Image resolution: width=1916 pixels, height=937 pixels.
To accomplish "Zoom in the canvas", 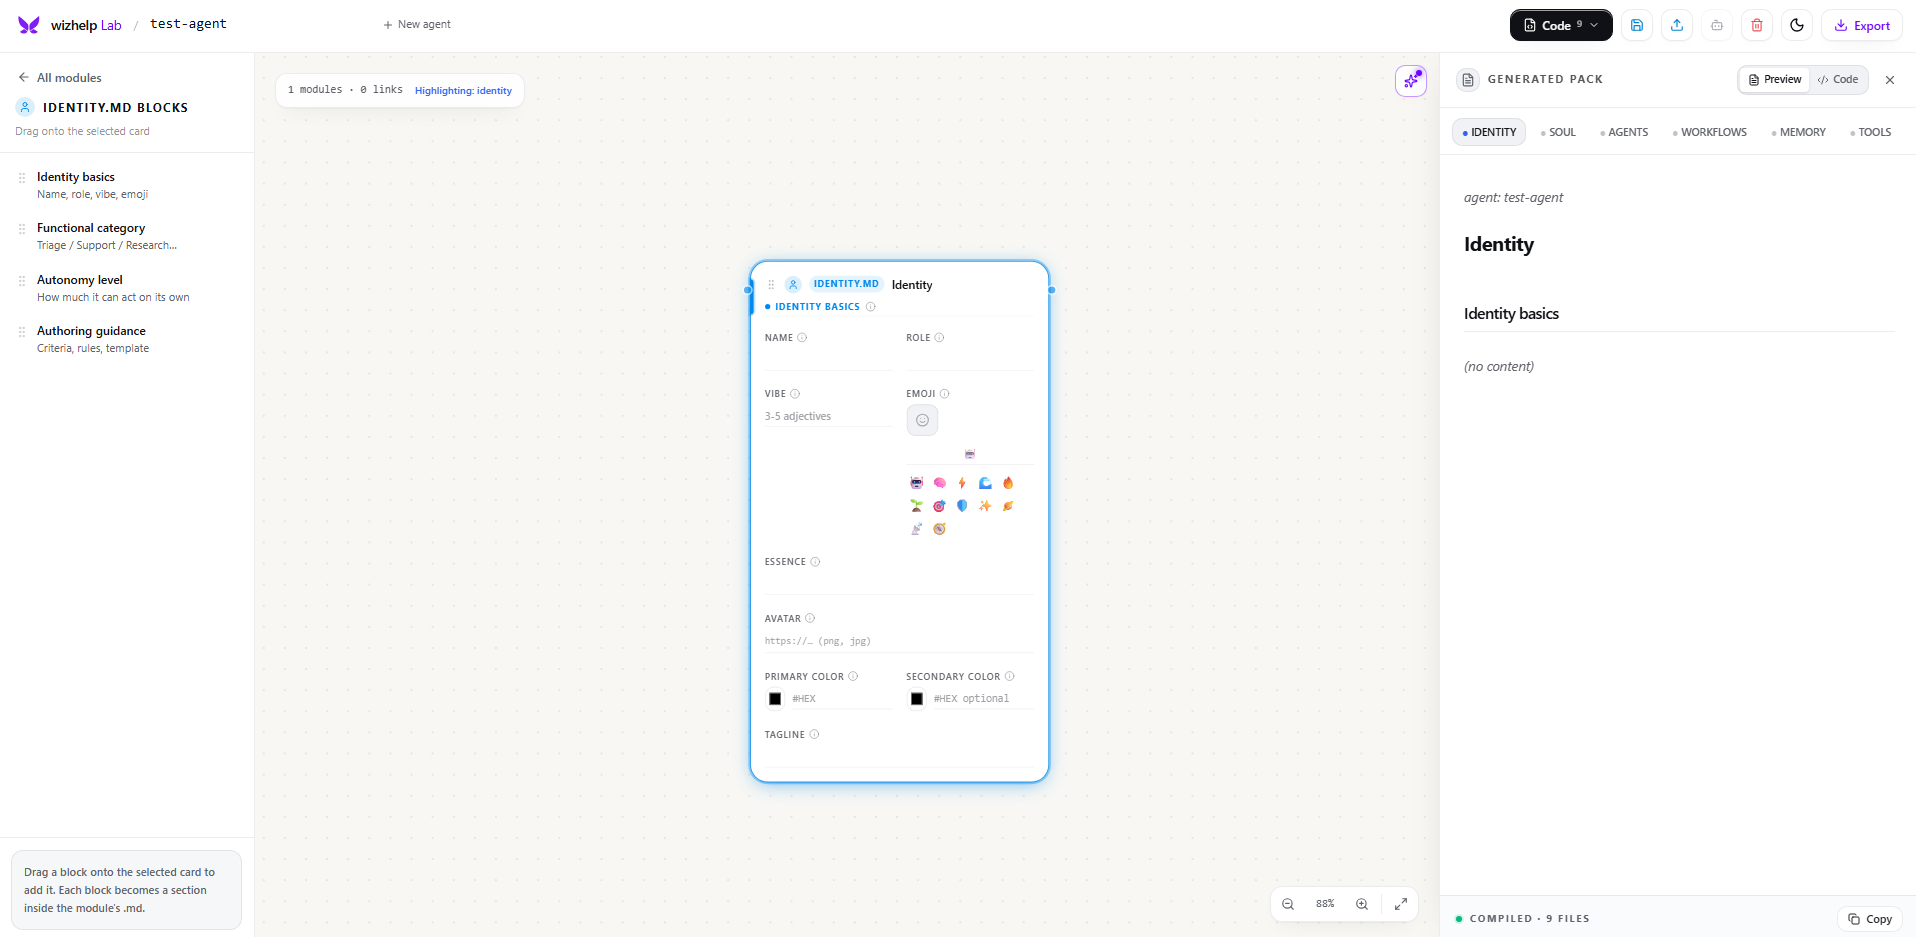I will click(1362, 904).
